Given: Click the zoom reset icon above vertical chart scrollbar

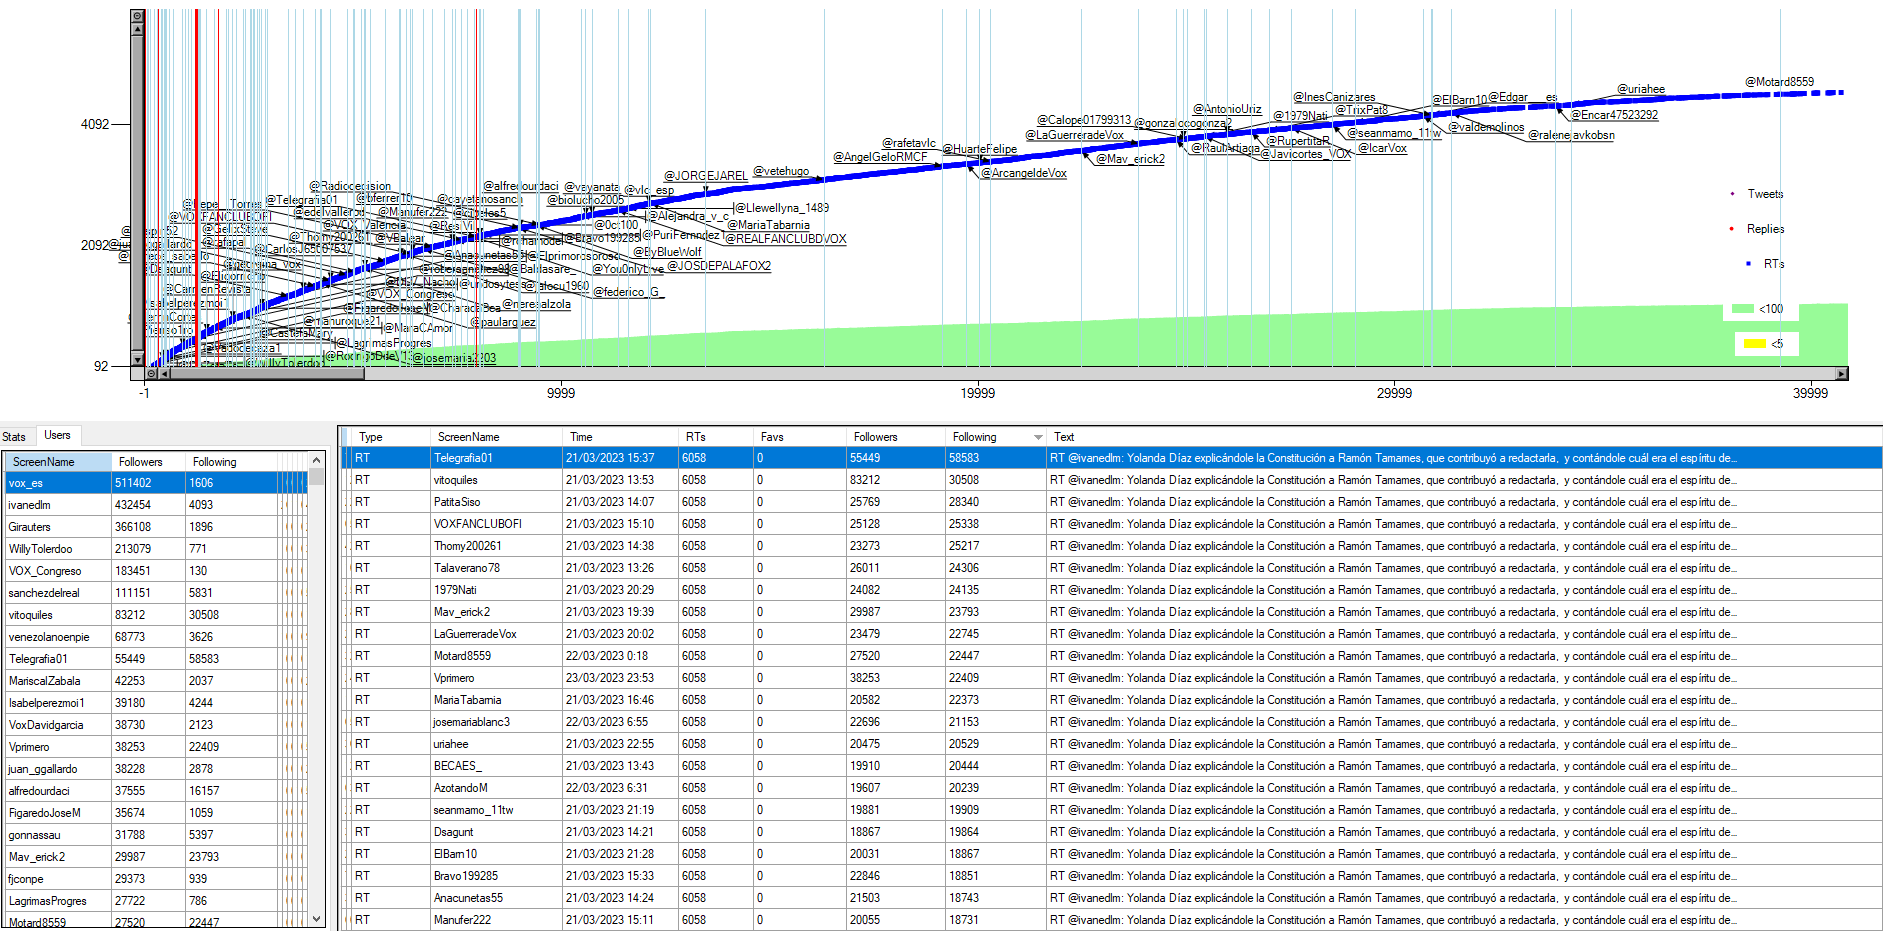Looking at the screenshot, I should (138, 16).
